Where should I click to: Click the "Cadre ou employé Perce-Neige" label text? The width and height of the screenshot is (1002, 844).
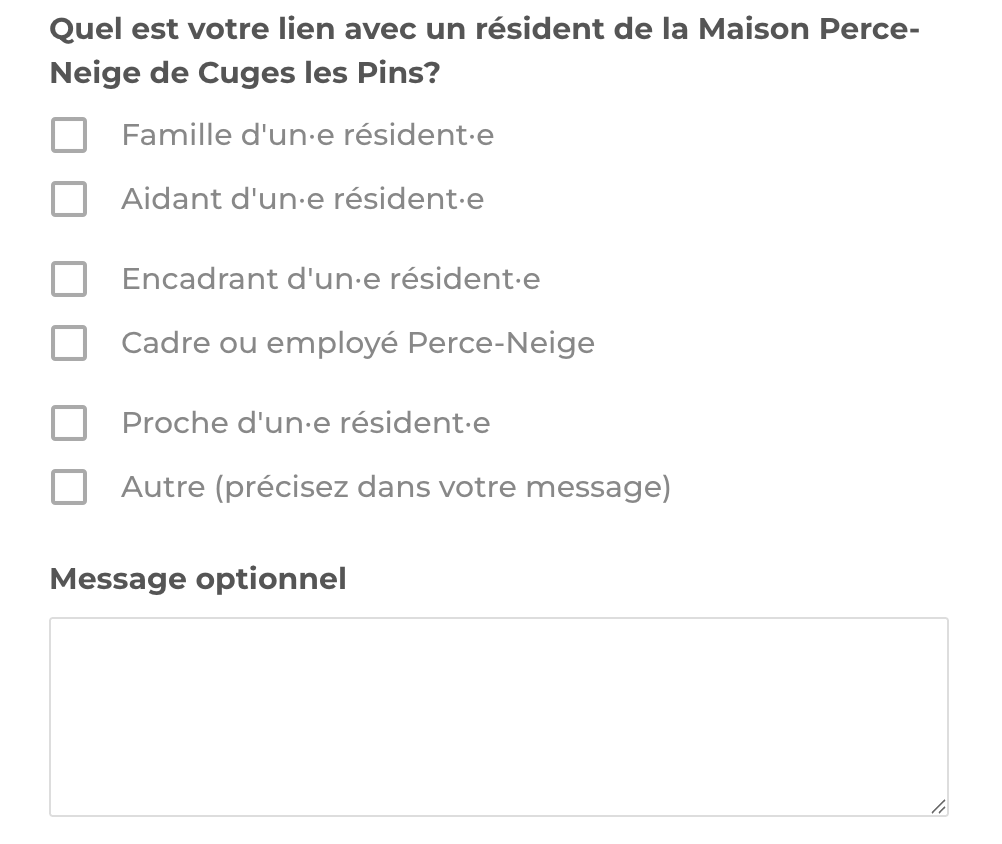[357, 343]
